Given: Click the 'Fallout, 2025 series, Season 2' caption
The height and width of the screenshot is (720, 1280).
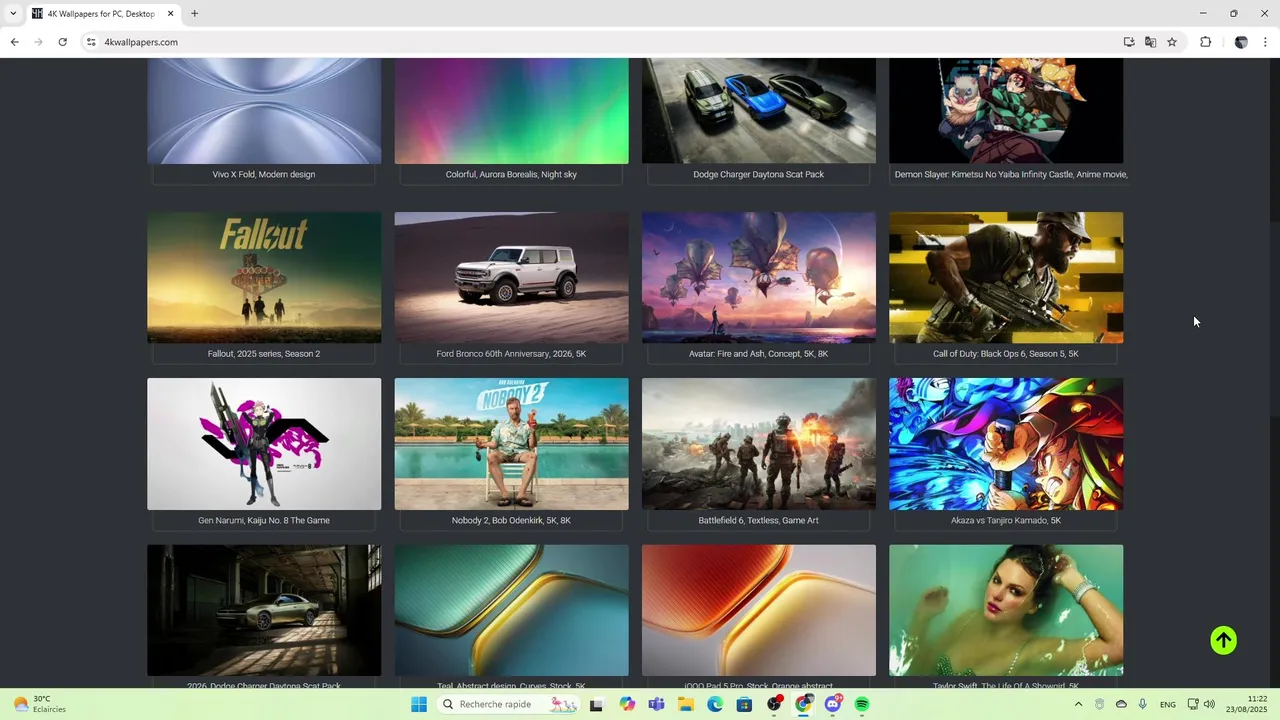Looking at the screenshot, I should click(x=264, y=354).
